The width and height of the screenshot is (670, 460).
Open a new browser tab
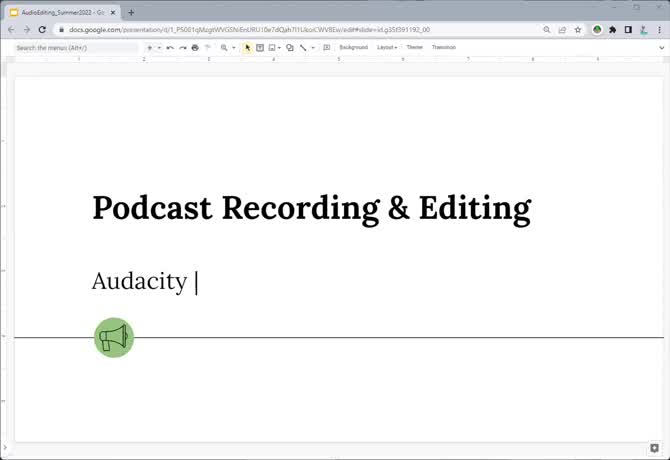(131, 12)
